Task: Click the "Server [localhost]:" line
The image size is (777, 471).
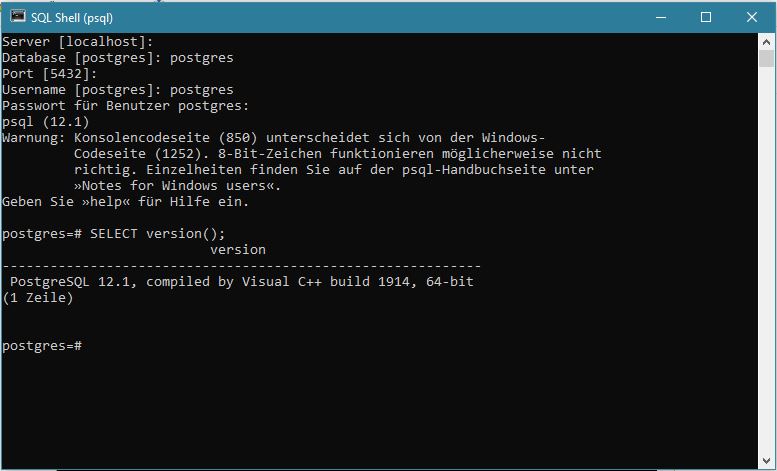Action: click(x=77, y=42)
